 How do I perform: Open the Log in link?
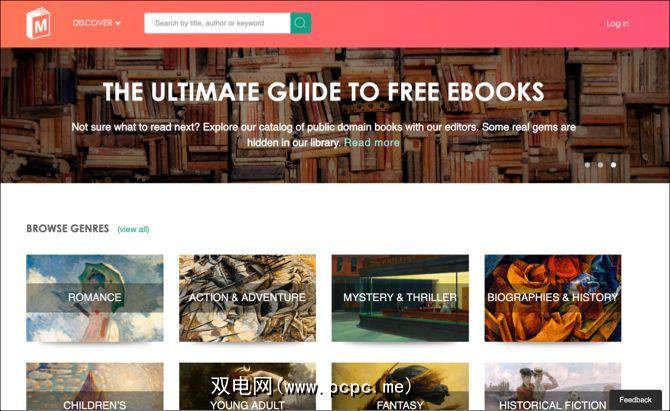click(617, 23)
